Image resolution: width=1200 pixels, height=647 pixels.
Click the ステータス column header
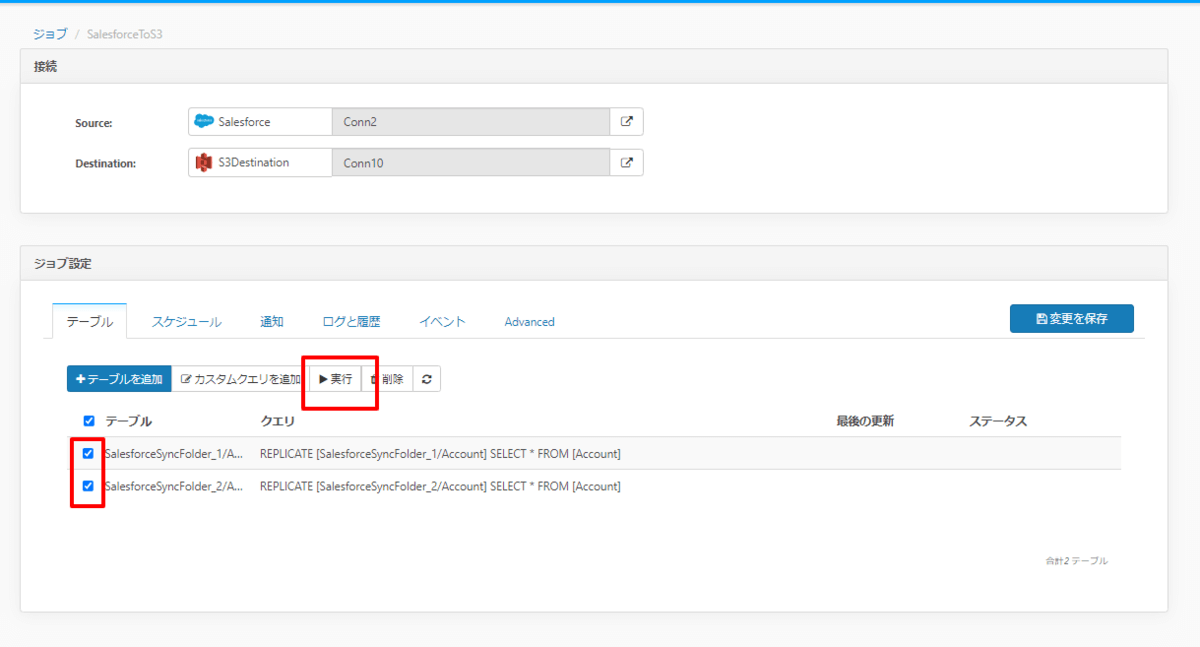coord(998,421)
